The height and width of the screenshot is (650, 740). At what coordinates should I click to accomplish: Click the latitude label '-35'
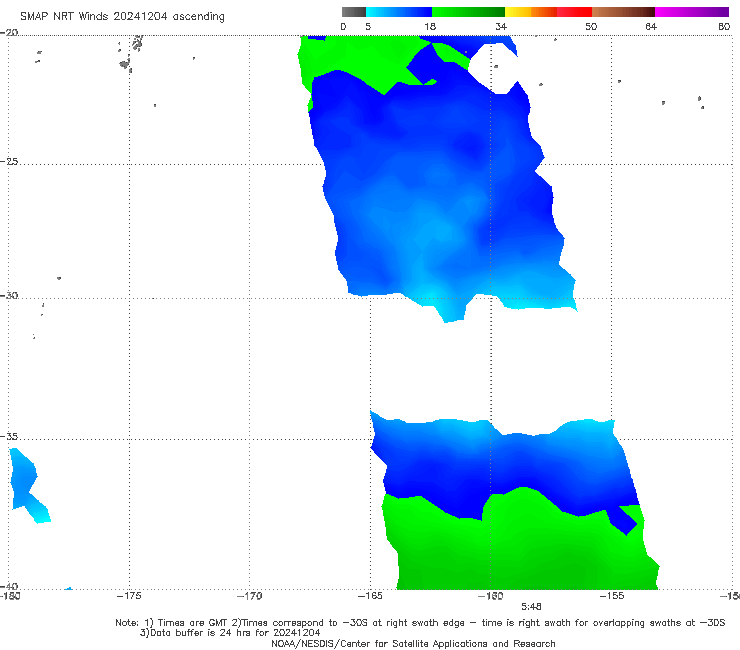pos(9,437)
